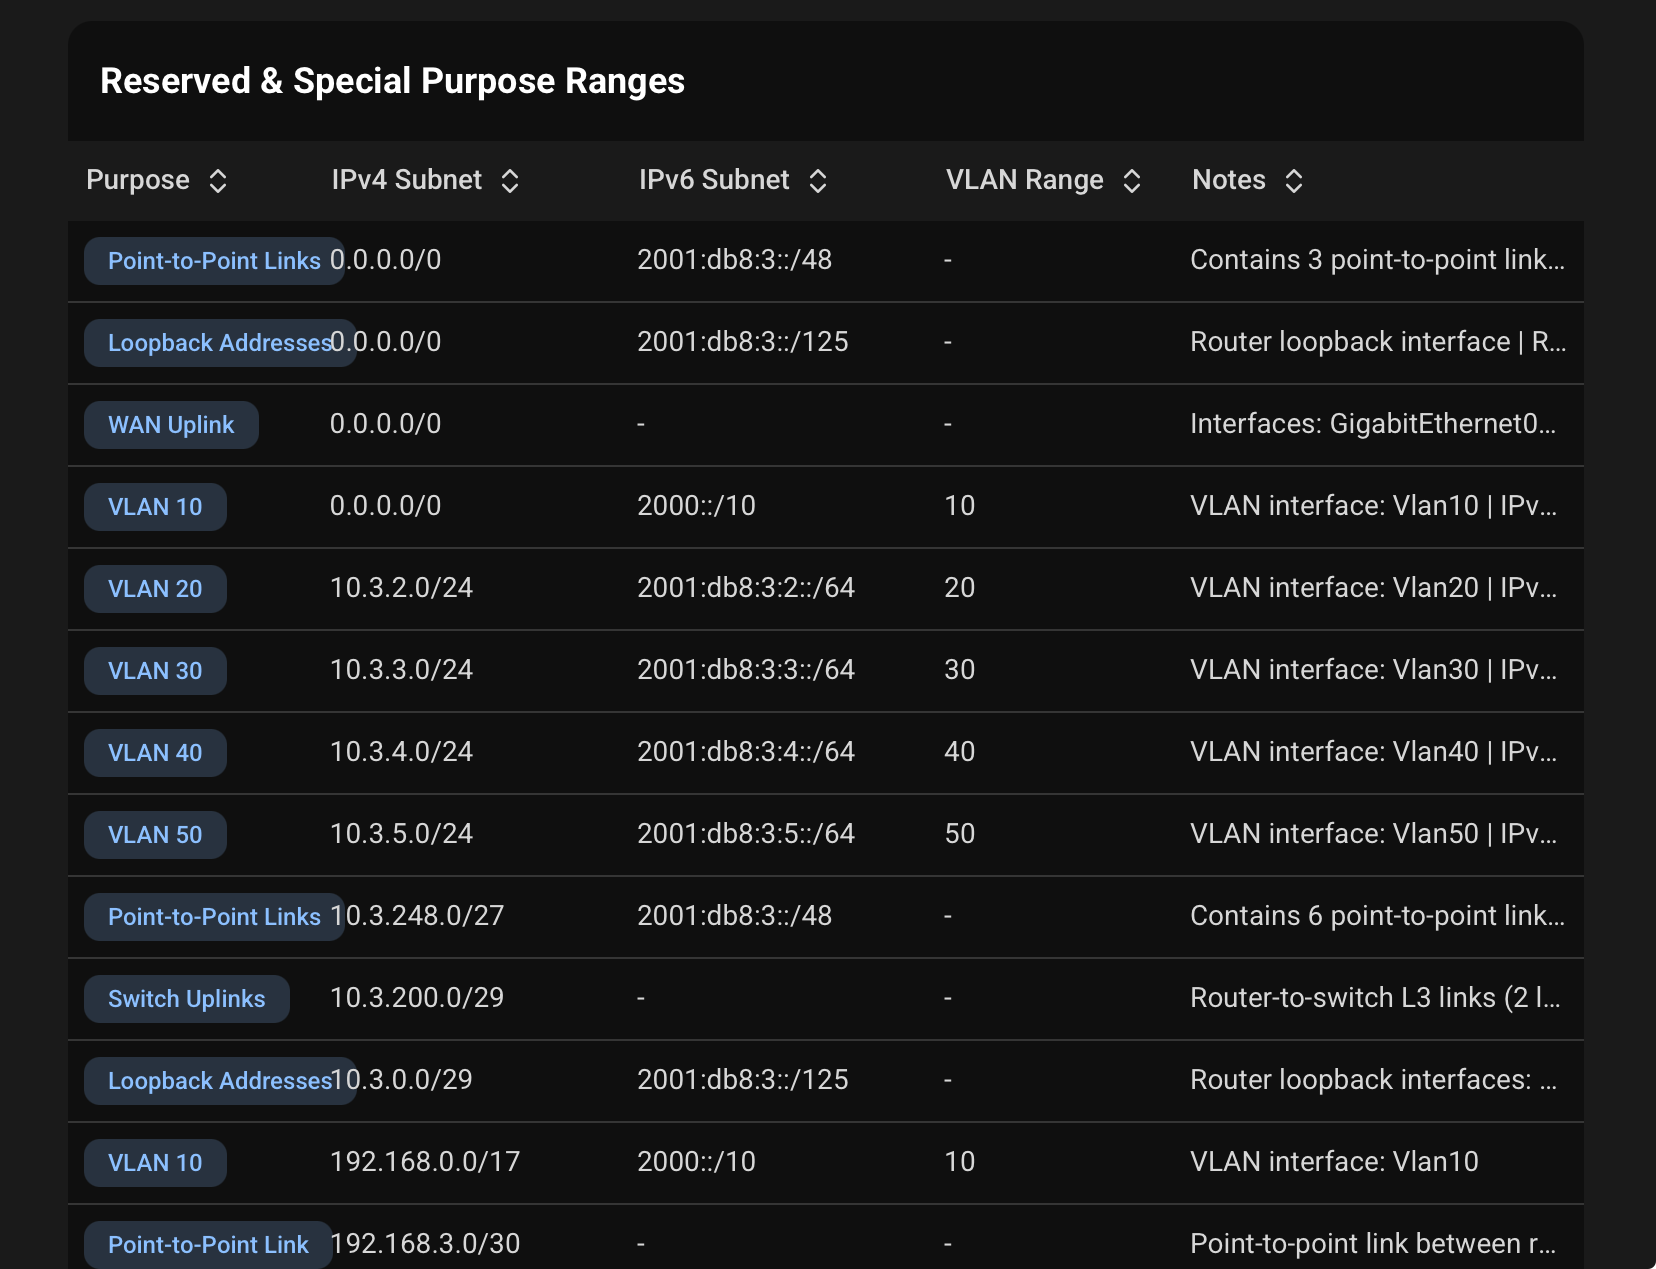Click IPv4 cell 10.3.3.0/24

pyautogui.click(x=401, y=670)
